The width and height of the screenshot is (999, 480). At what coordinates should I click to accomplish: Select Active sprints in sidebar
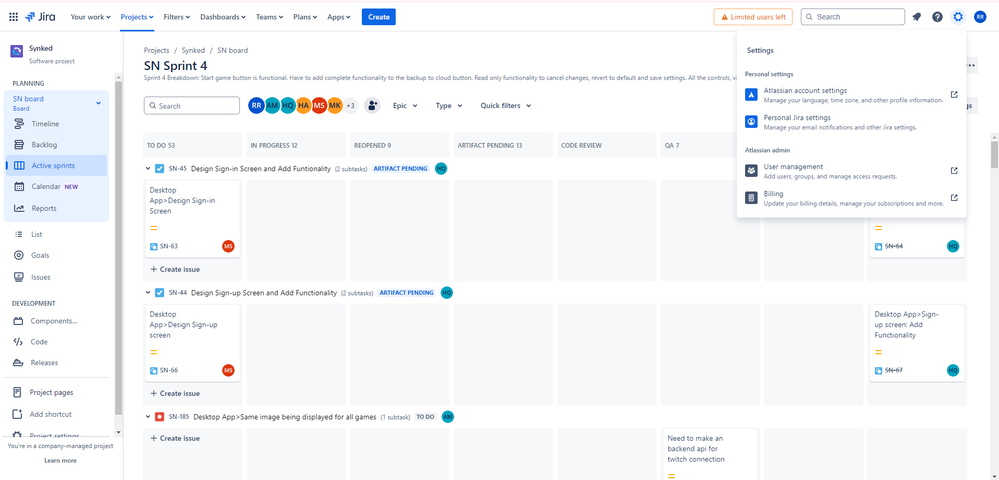56,166
